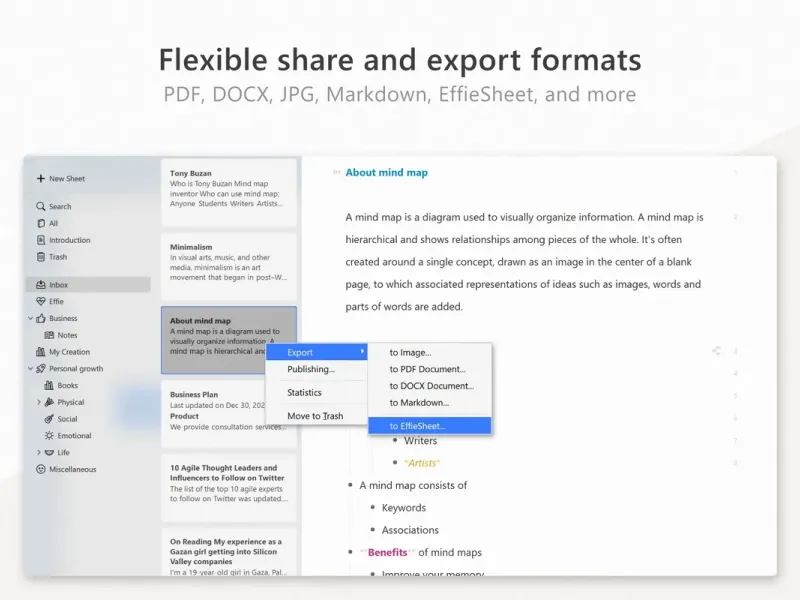The height and width of the screenshot is (600, 800).
Task: Click the Search label in sidebar
Action: click(60, 207)
